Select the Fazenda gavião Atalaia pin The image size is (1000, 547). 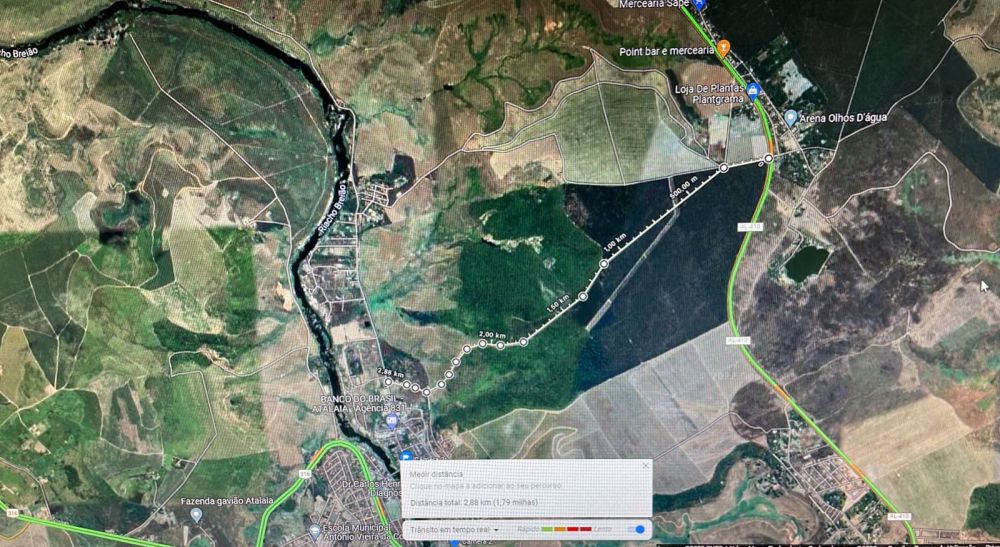(196, 514)
